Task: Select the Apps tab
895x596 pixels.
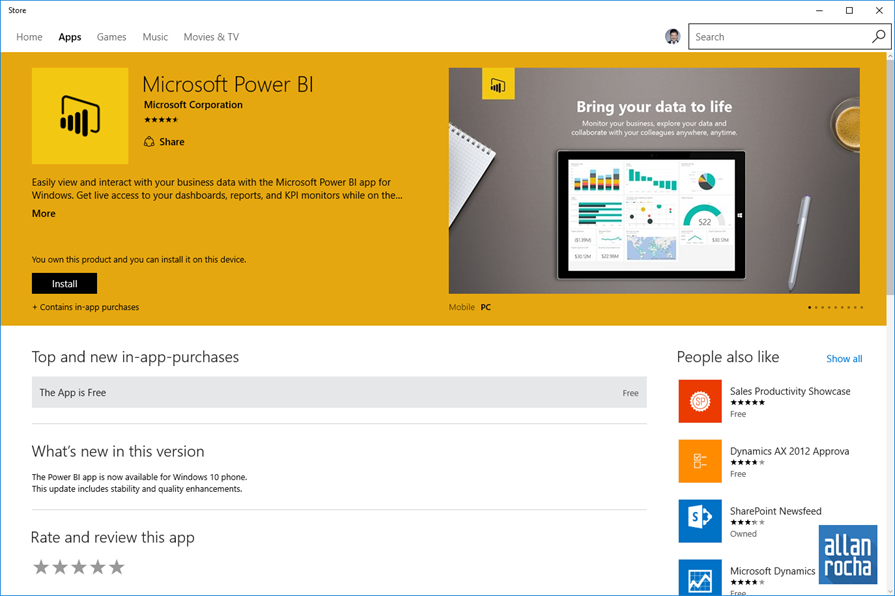Action: click(70, 37)
